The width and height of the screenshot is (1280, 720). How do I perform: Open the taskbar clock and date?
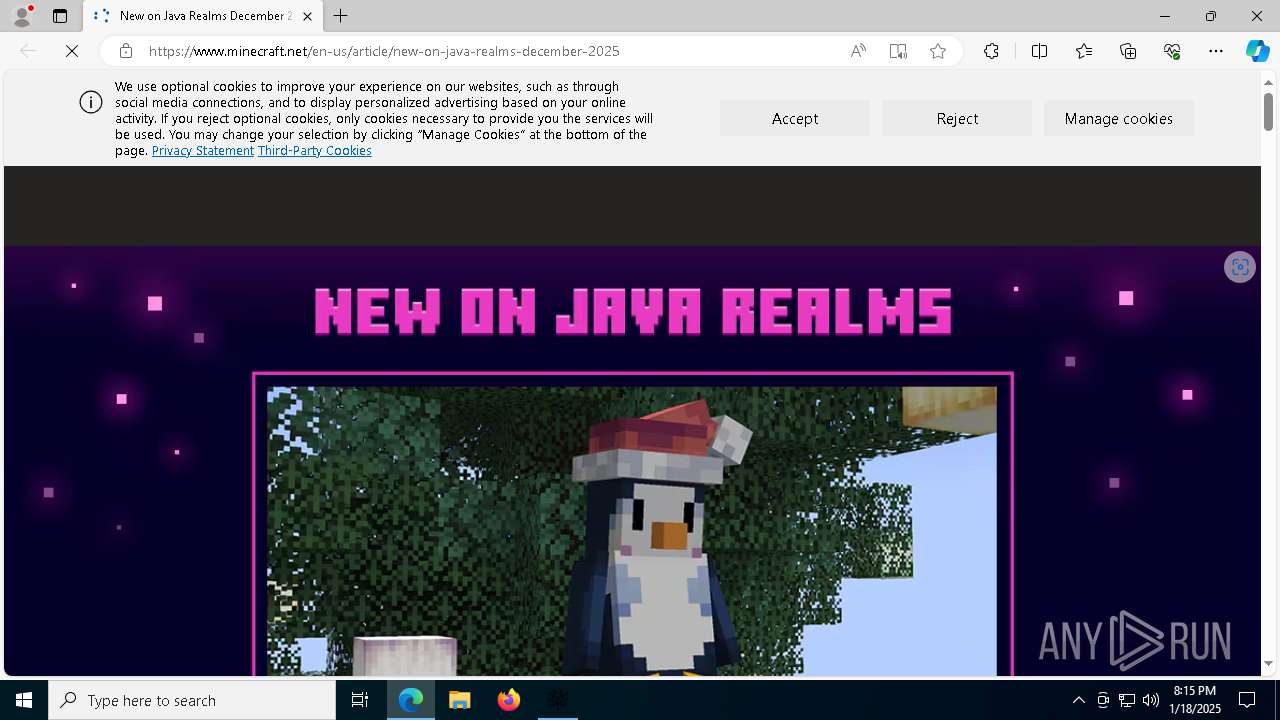pos(1195,700)
